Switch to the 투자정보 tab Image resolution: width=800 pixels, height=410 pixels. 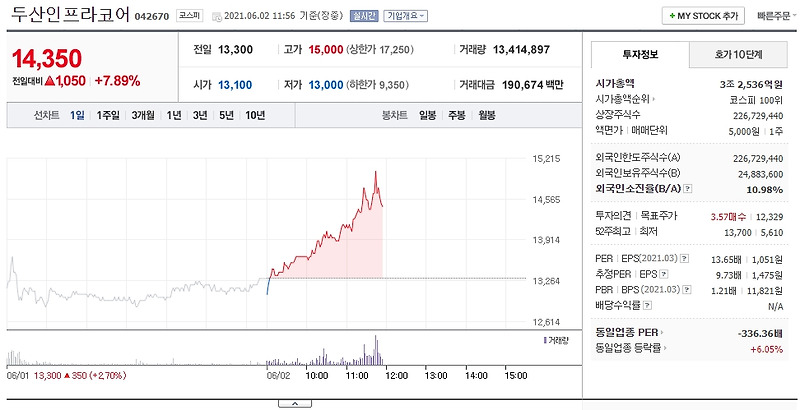pos(640,55)
